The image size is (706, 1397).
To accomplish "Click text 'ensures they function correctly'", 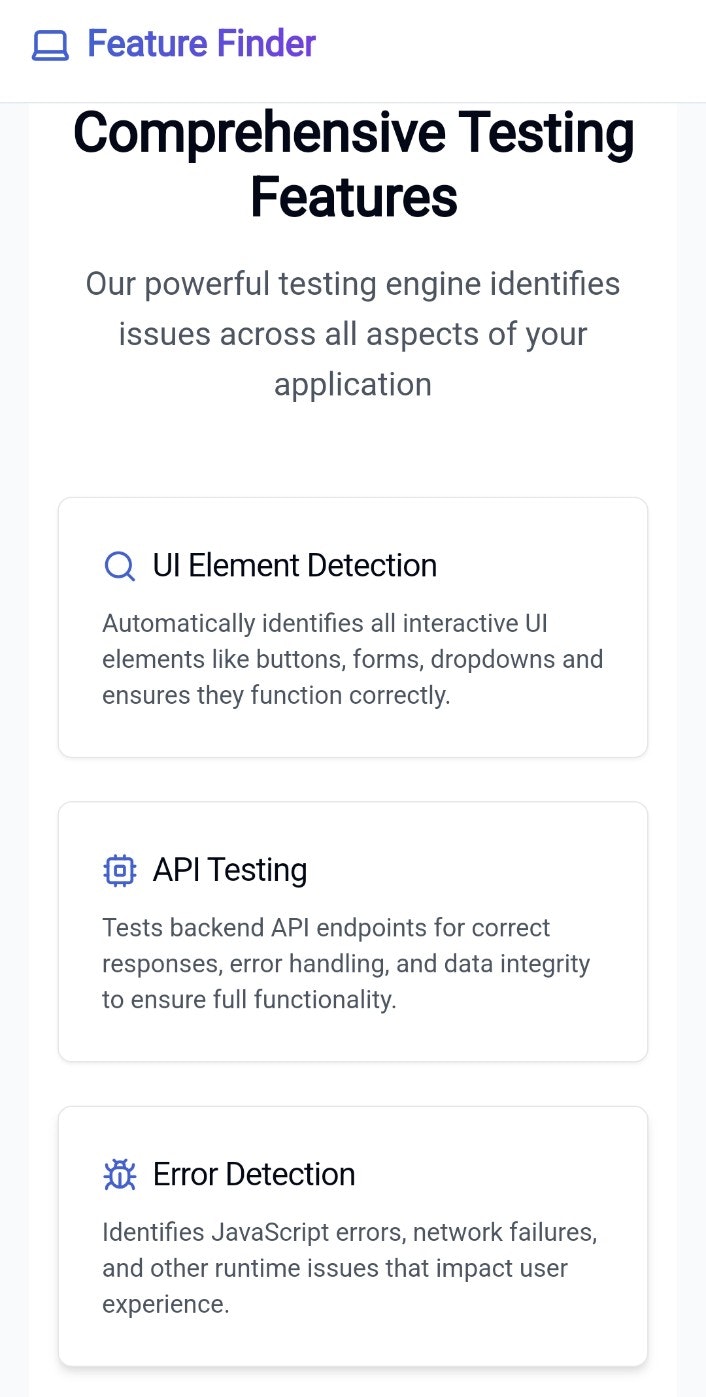I will point(276,695).
